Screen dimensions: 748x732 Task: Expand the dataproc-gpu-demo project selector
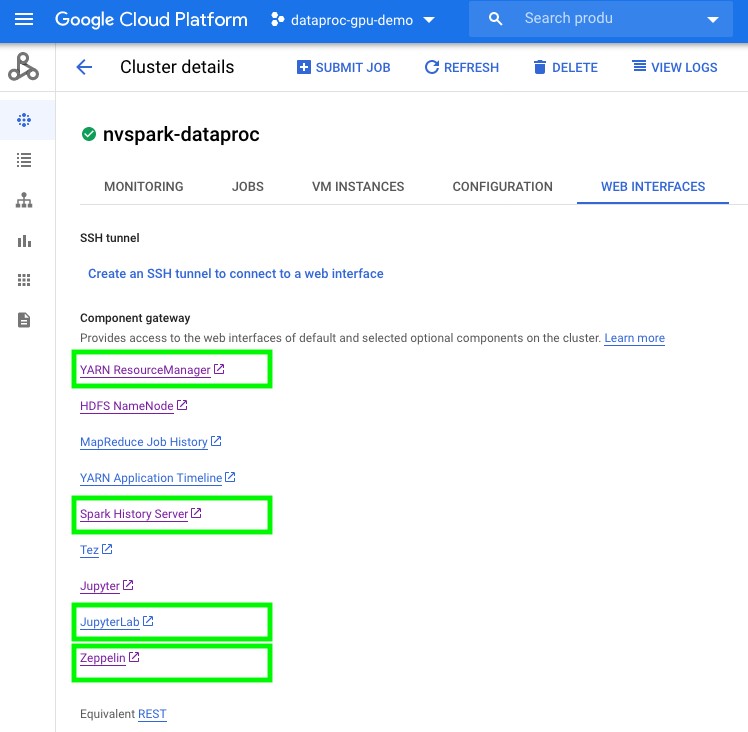point(352,20)
